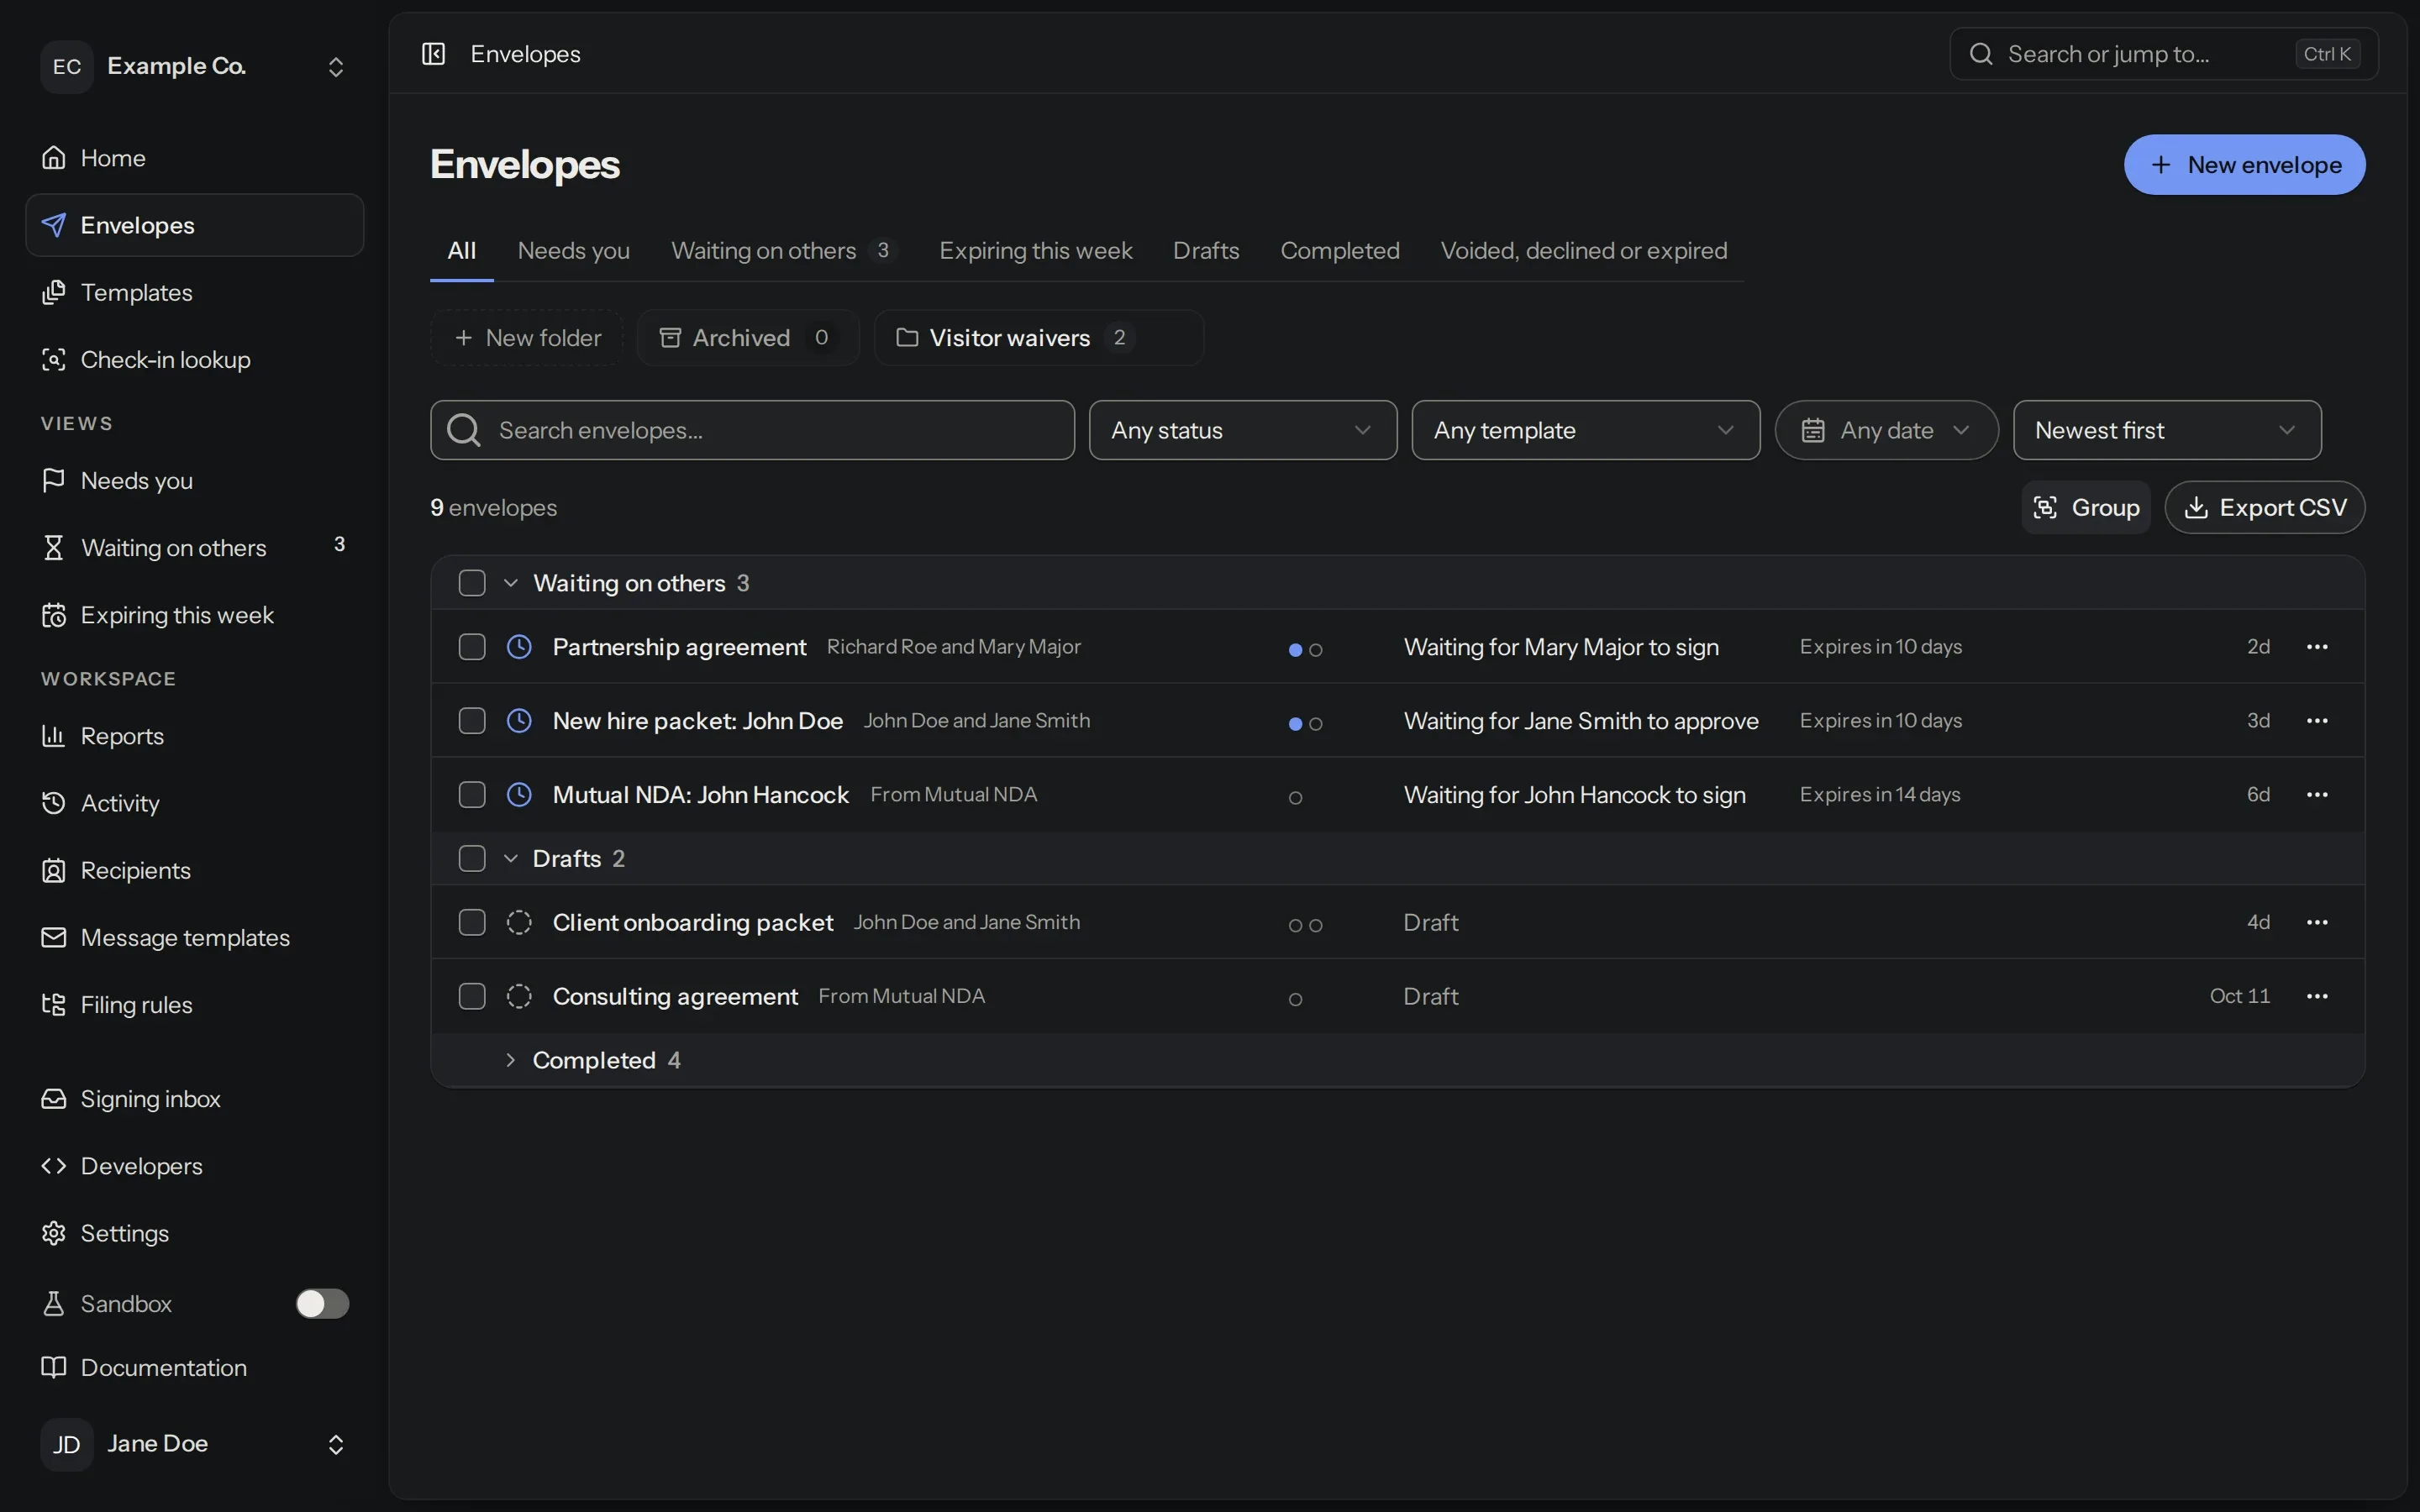Viewport: 2420px width, 1512px height.
Task: Collapse the Drafts group chevron
Action: 510,858
